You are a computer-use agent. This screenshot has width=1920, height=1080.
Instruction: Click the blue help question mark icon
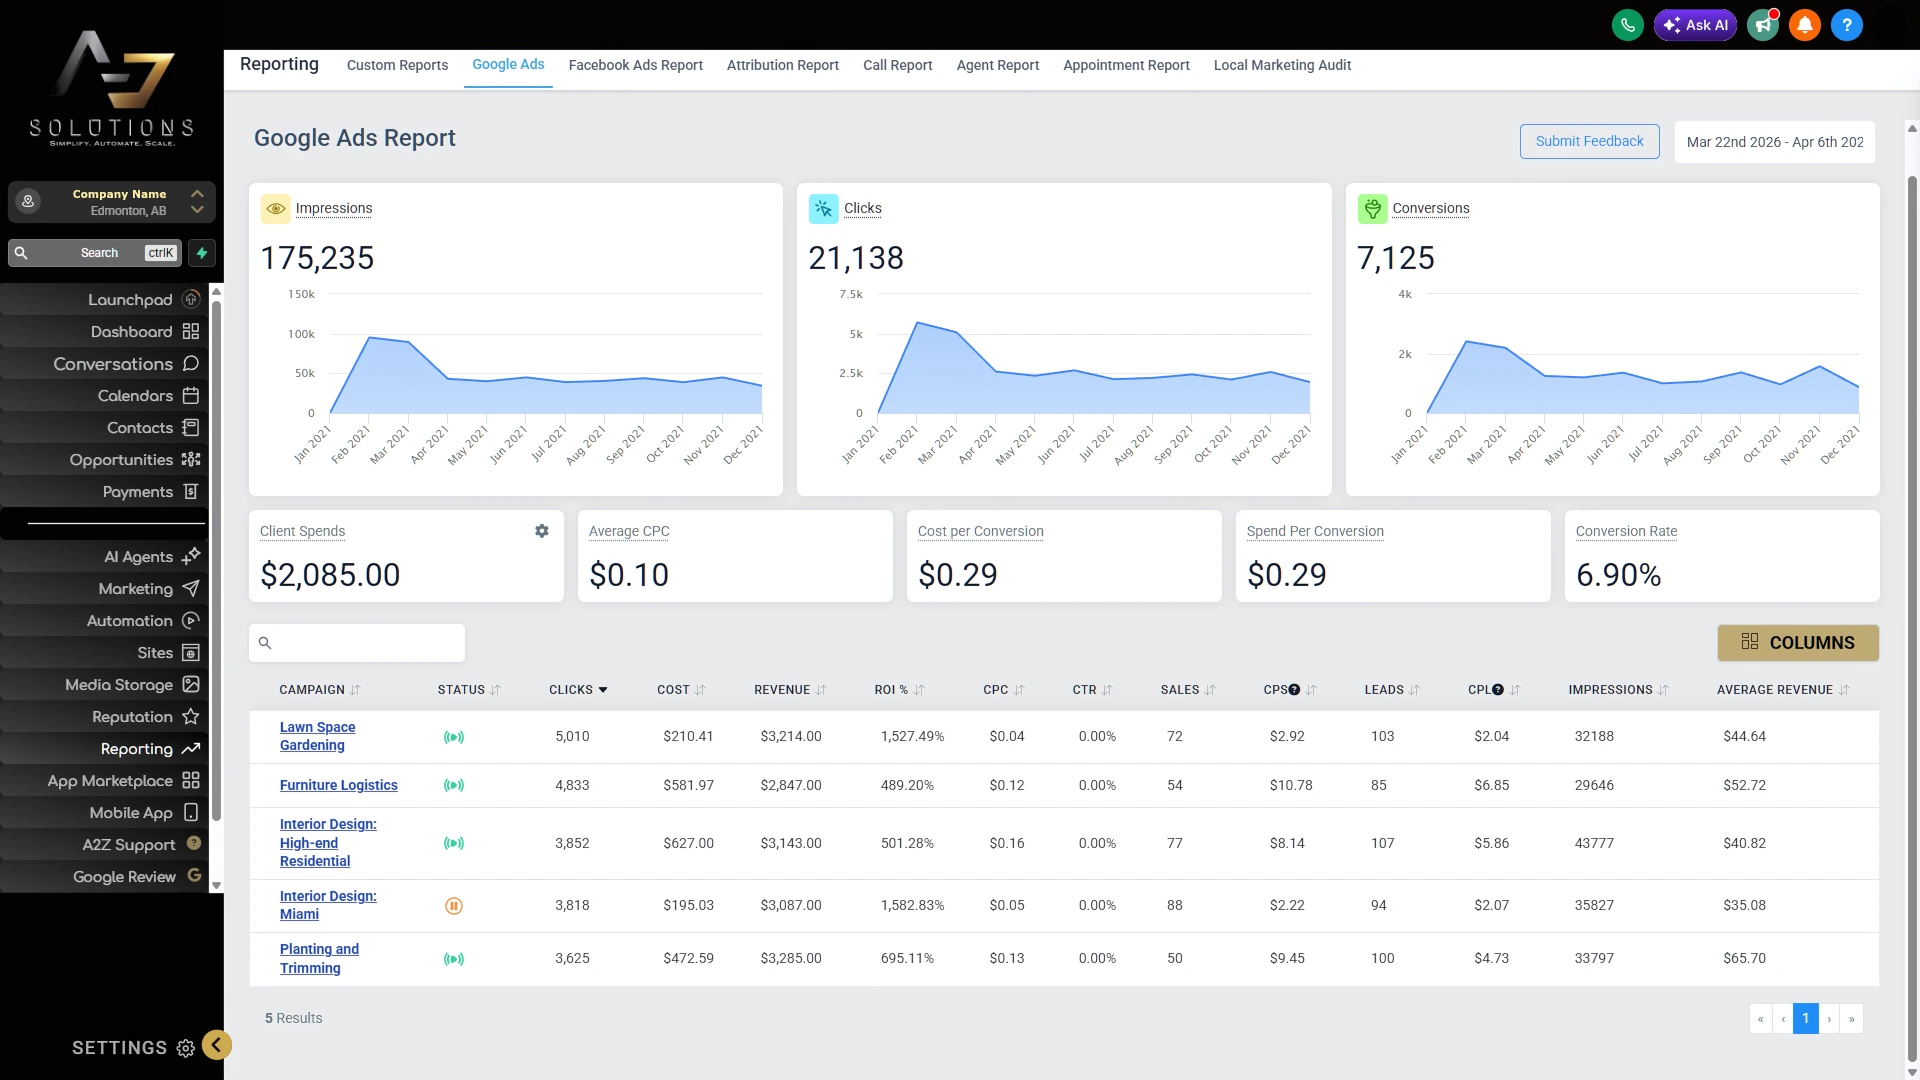point(1846,25)
